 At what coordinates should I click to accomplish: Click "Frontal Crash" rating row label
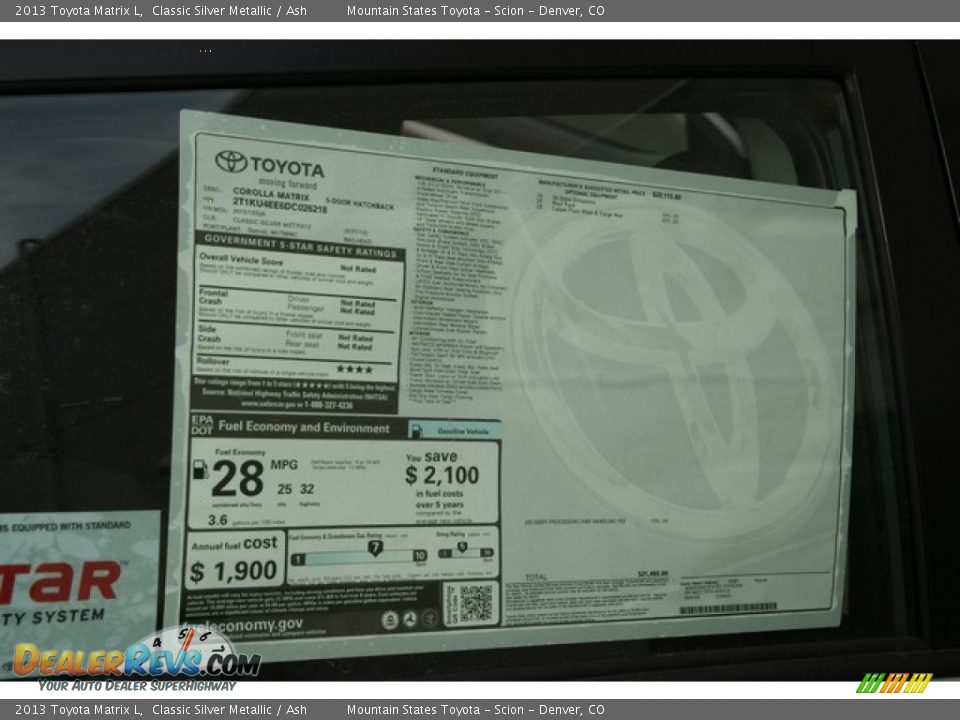click(x=213, y=296)
